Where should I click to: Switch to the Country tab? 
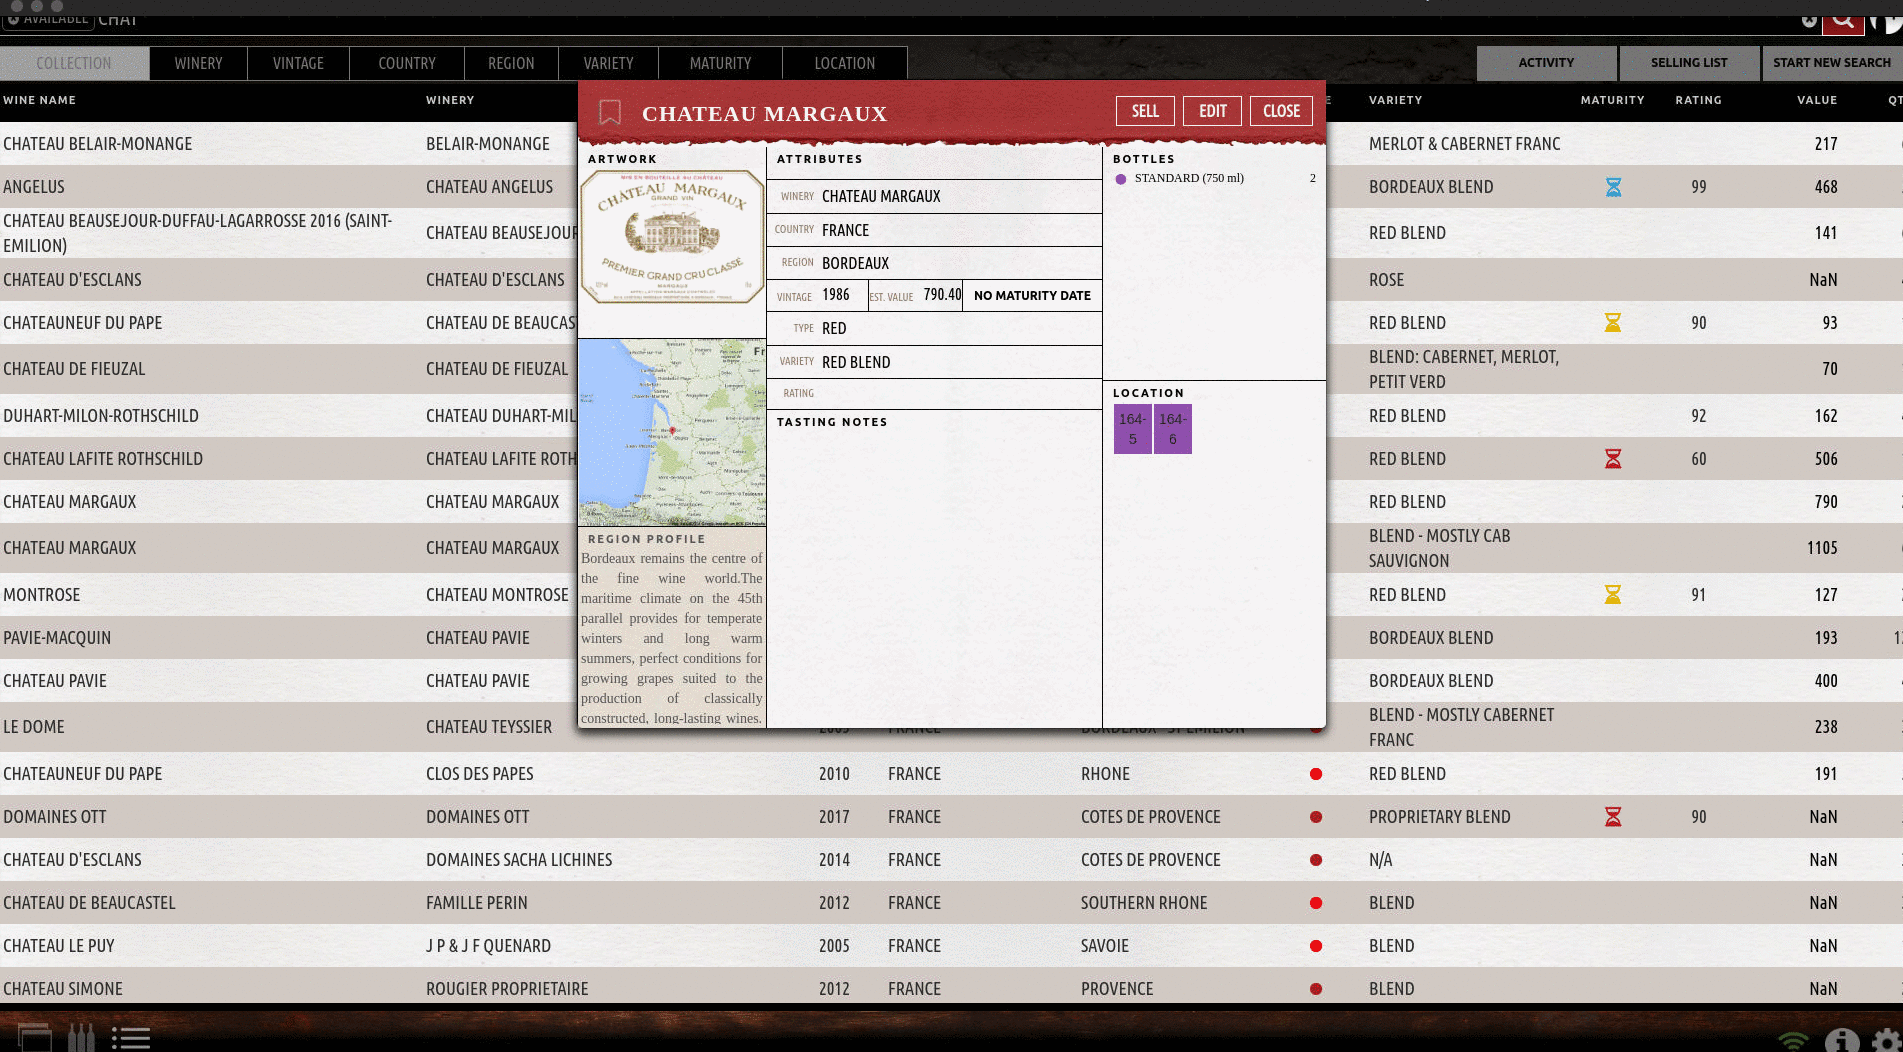tap(407, 63)
